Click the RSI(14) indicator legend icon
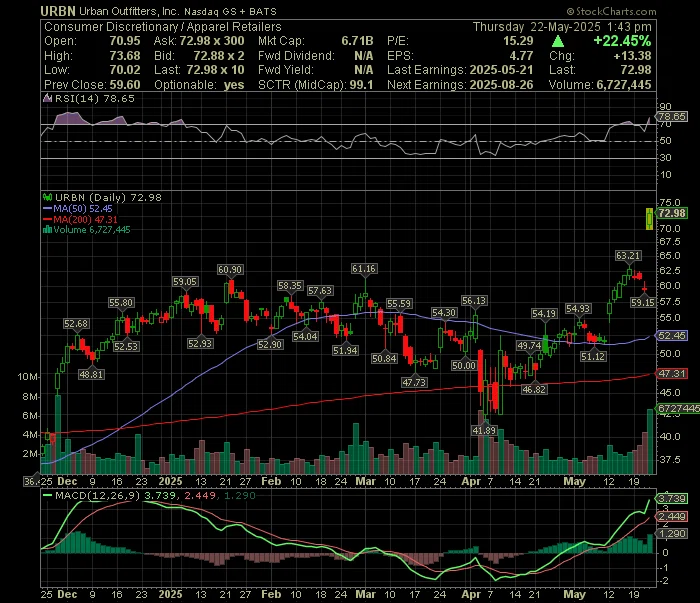The image size is (700, 603). 47,98
